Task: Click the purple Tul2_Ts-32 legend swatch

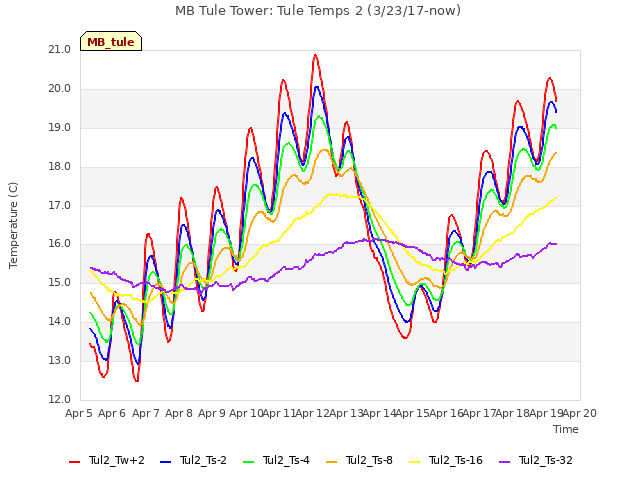Action: point(504,462)
